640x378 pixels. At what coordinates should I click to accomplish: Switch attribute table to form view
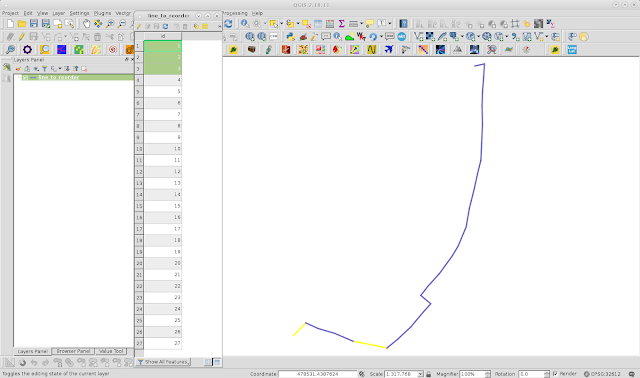point(208,362)
